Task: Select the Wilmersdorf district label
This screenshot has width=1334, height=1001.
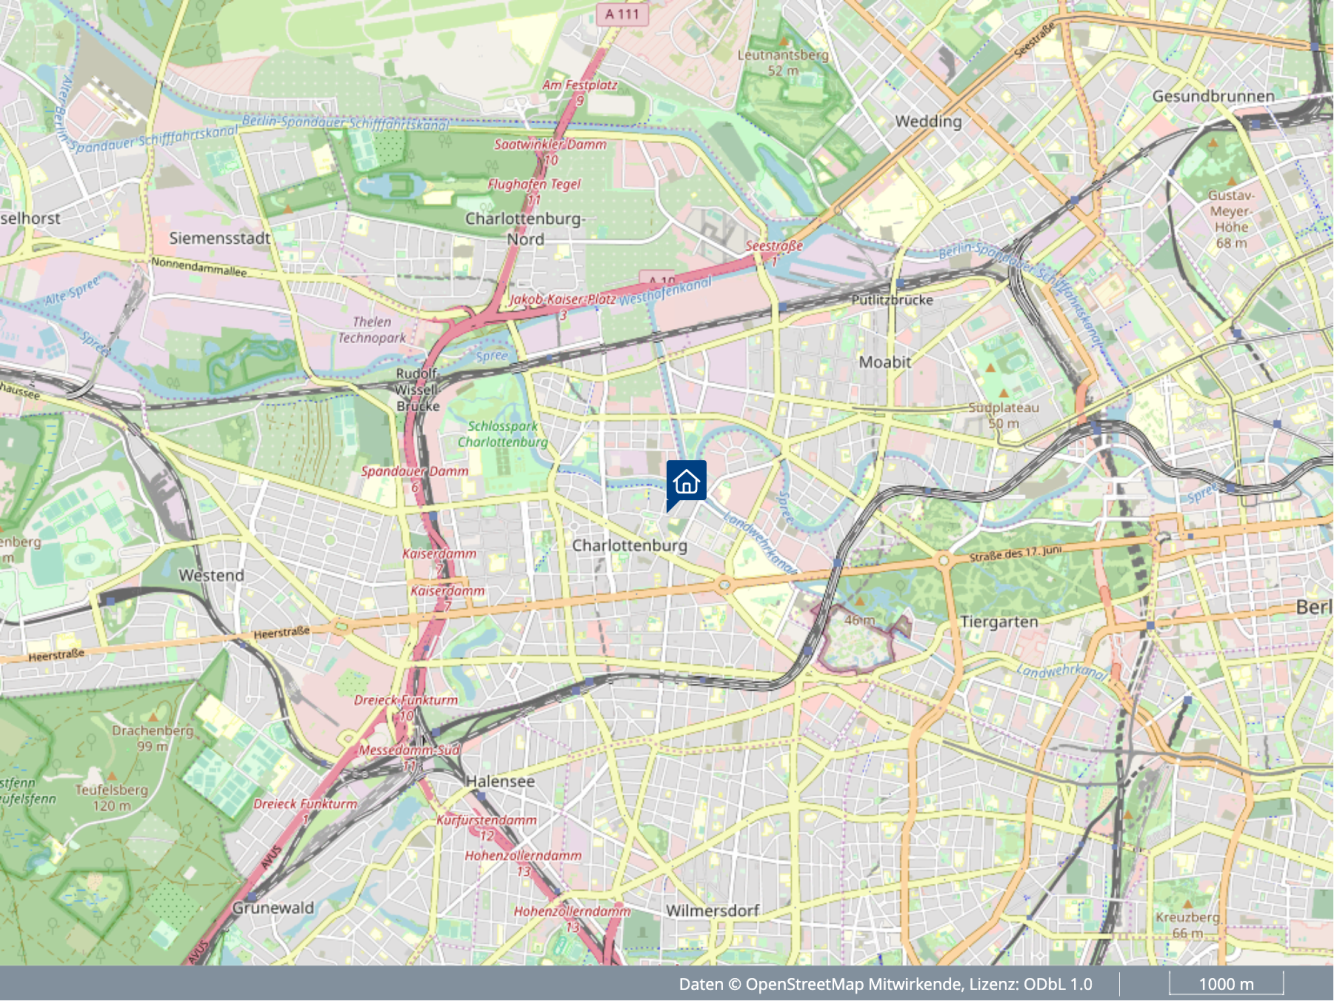Action: click(712, 910)
